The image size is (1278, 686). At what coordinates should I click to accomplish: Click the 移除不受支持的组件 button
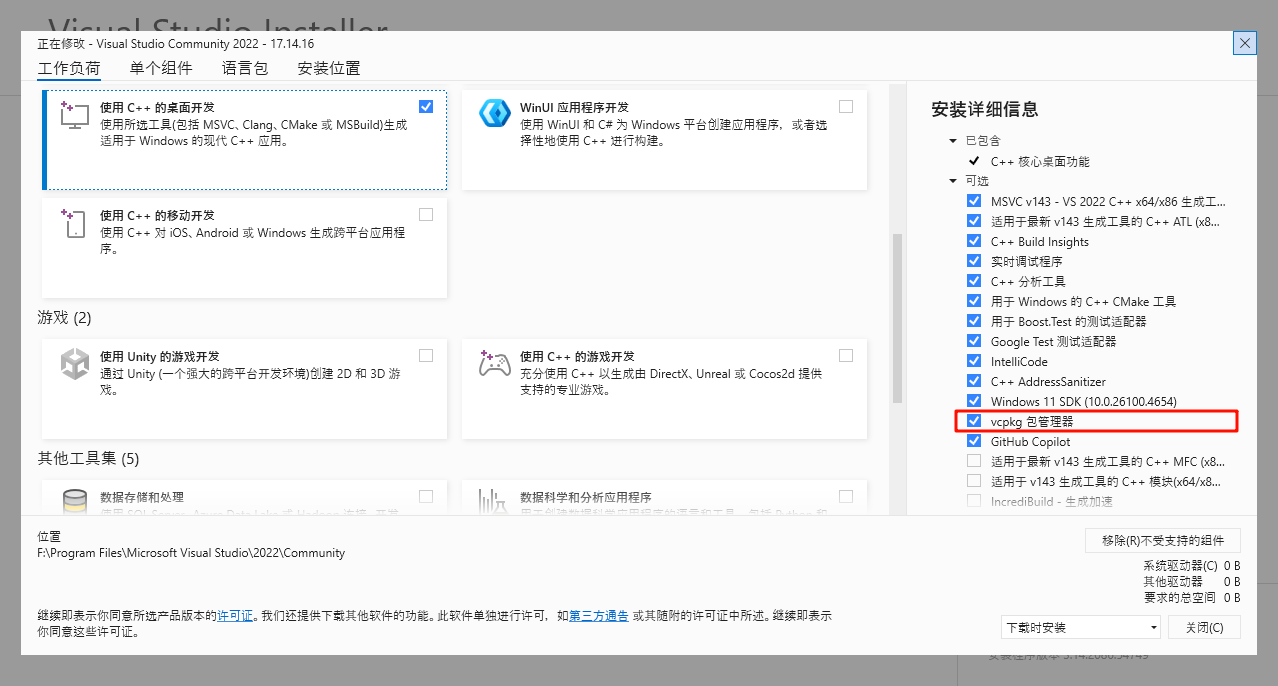tap(1163, 540)
